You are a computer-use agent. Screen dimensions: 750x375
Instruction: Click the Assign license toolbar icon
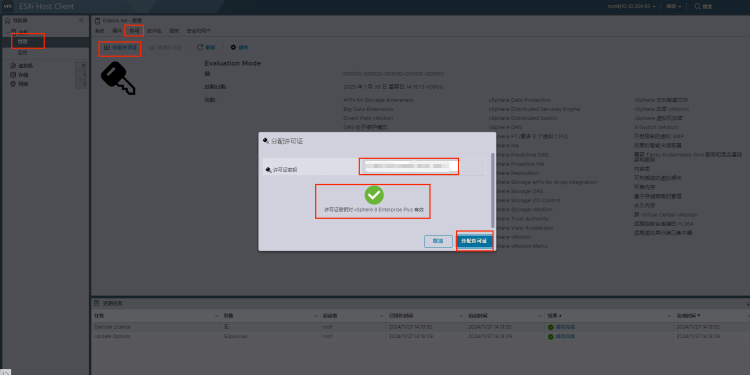pyautogui.click(x=106, y=47)
